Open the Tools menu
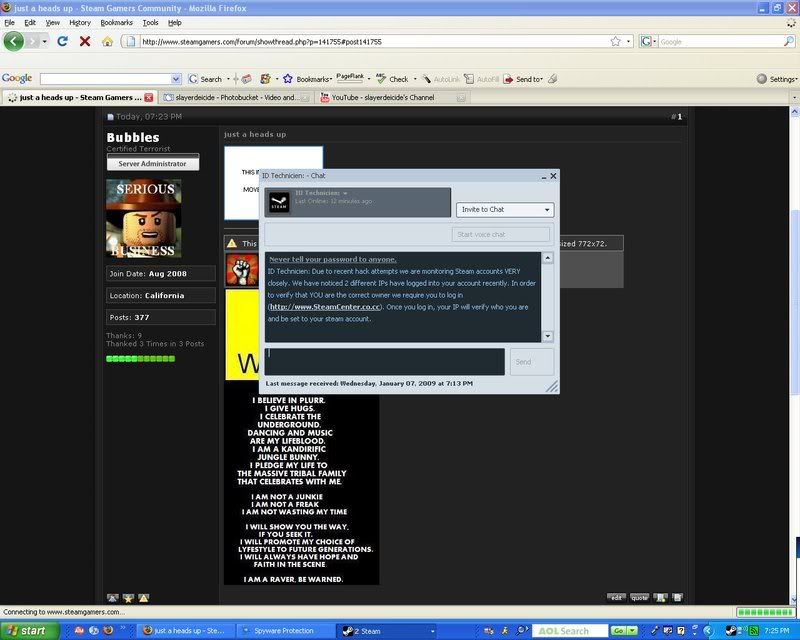This screenshot has width=800, height=640. tap(150, 22)
